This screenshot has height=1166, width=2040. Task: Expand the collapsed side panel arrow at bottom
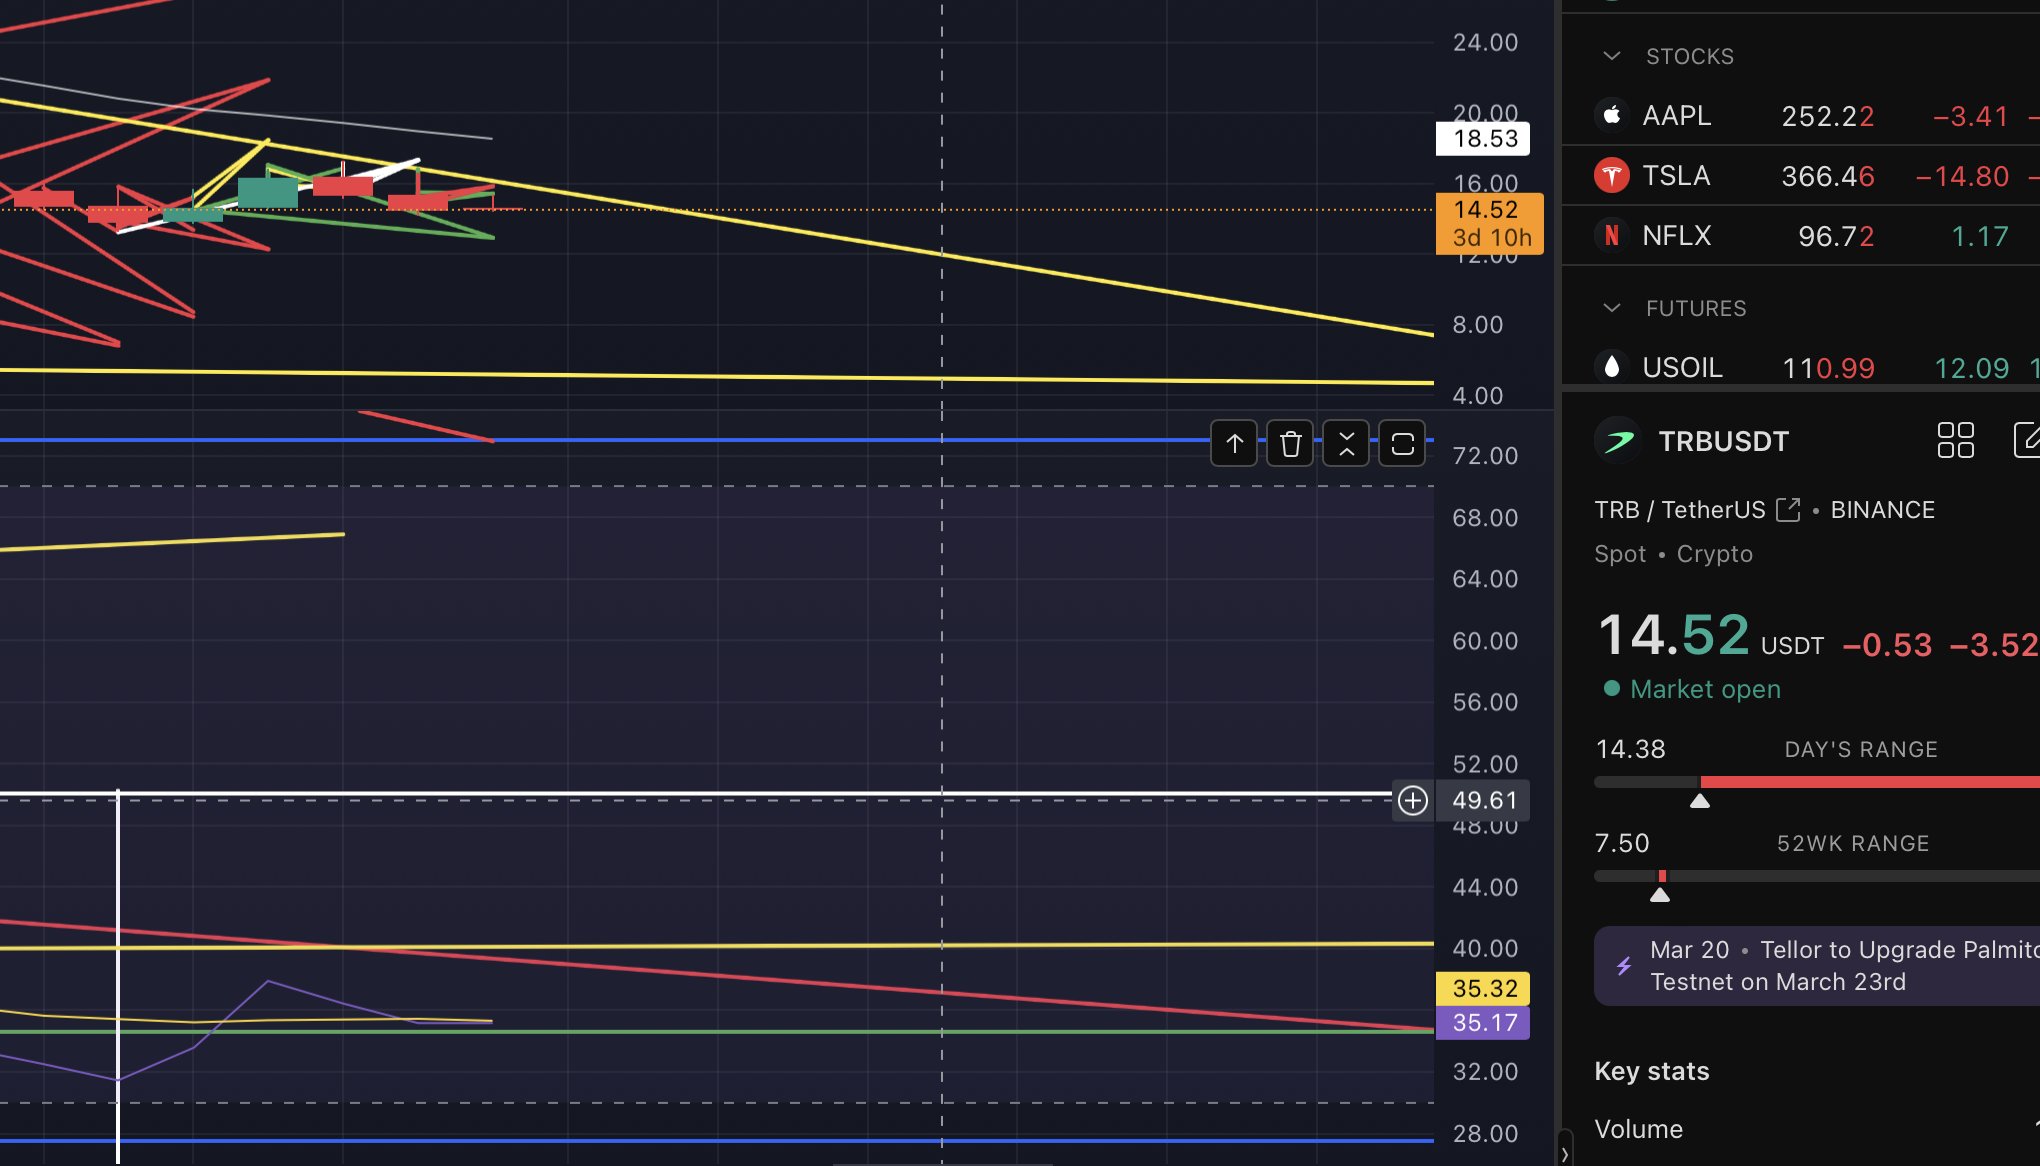tap(1564, 1153)
